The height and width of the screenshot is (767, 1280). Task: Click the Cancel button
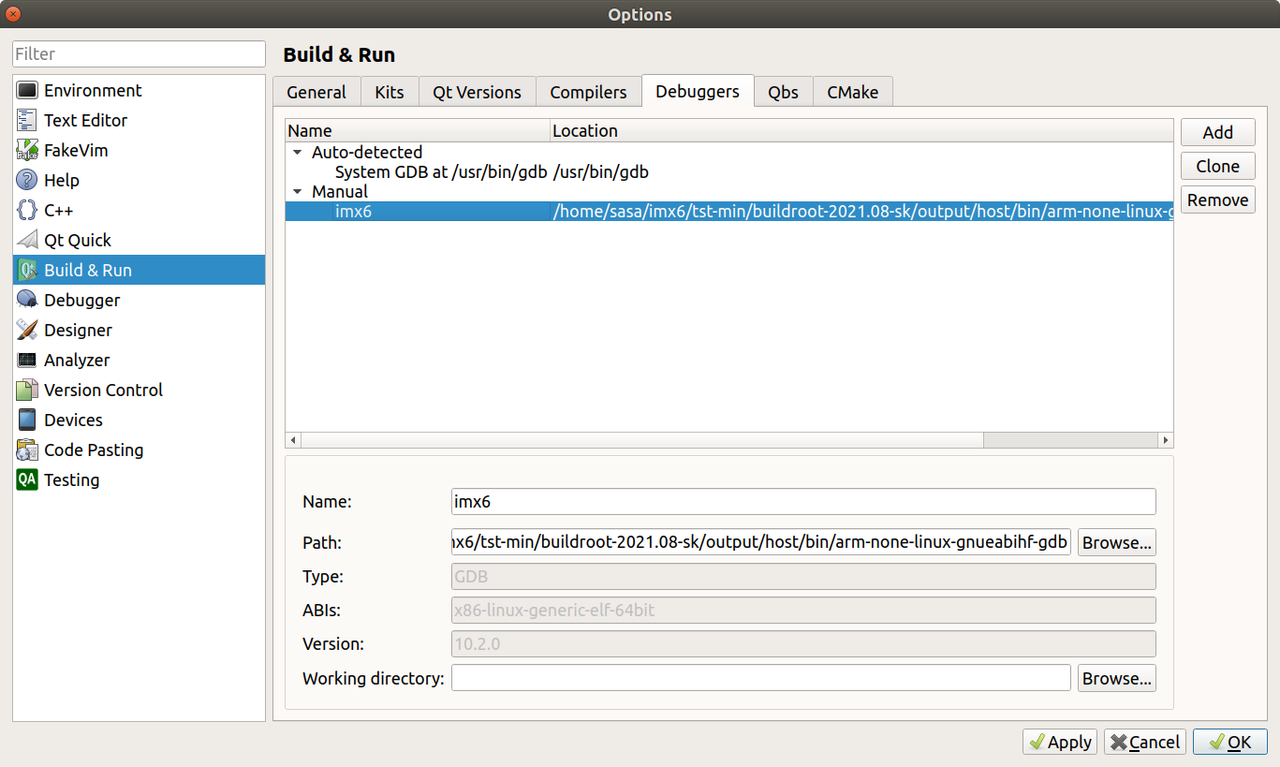click(1145, 742)
